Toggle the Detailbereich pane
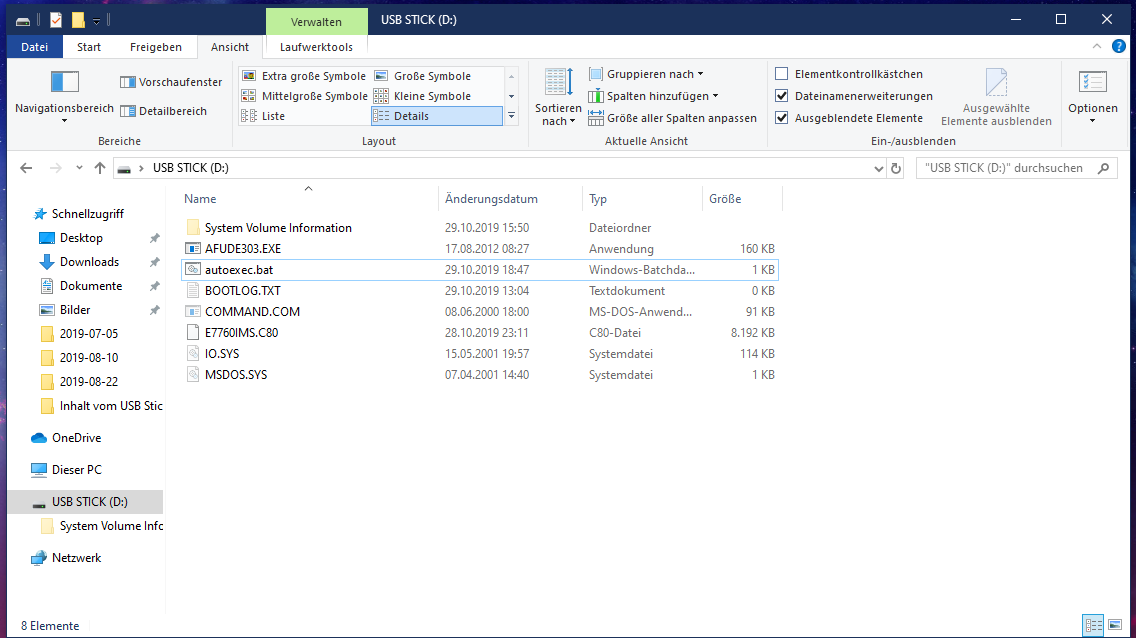 pyautogui.click(x=163, y=111)
